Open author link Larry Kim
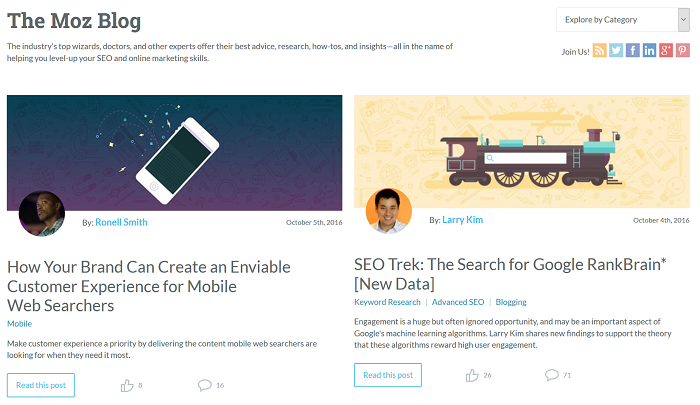This screenshot has height=405, width=700. [462, 219]
